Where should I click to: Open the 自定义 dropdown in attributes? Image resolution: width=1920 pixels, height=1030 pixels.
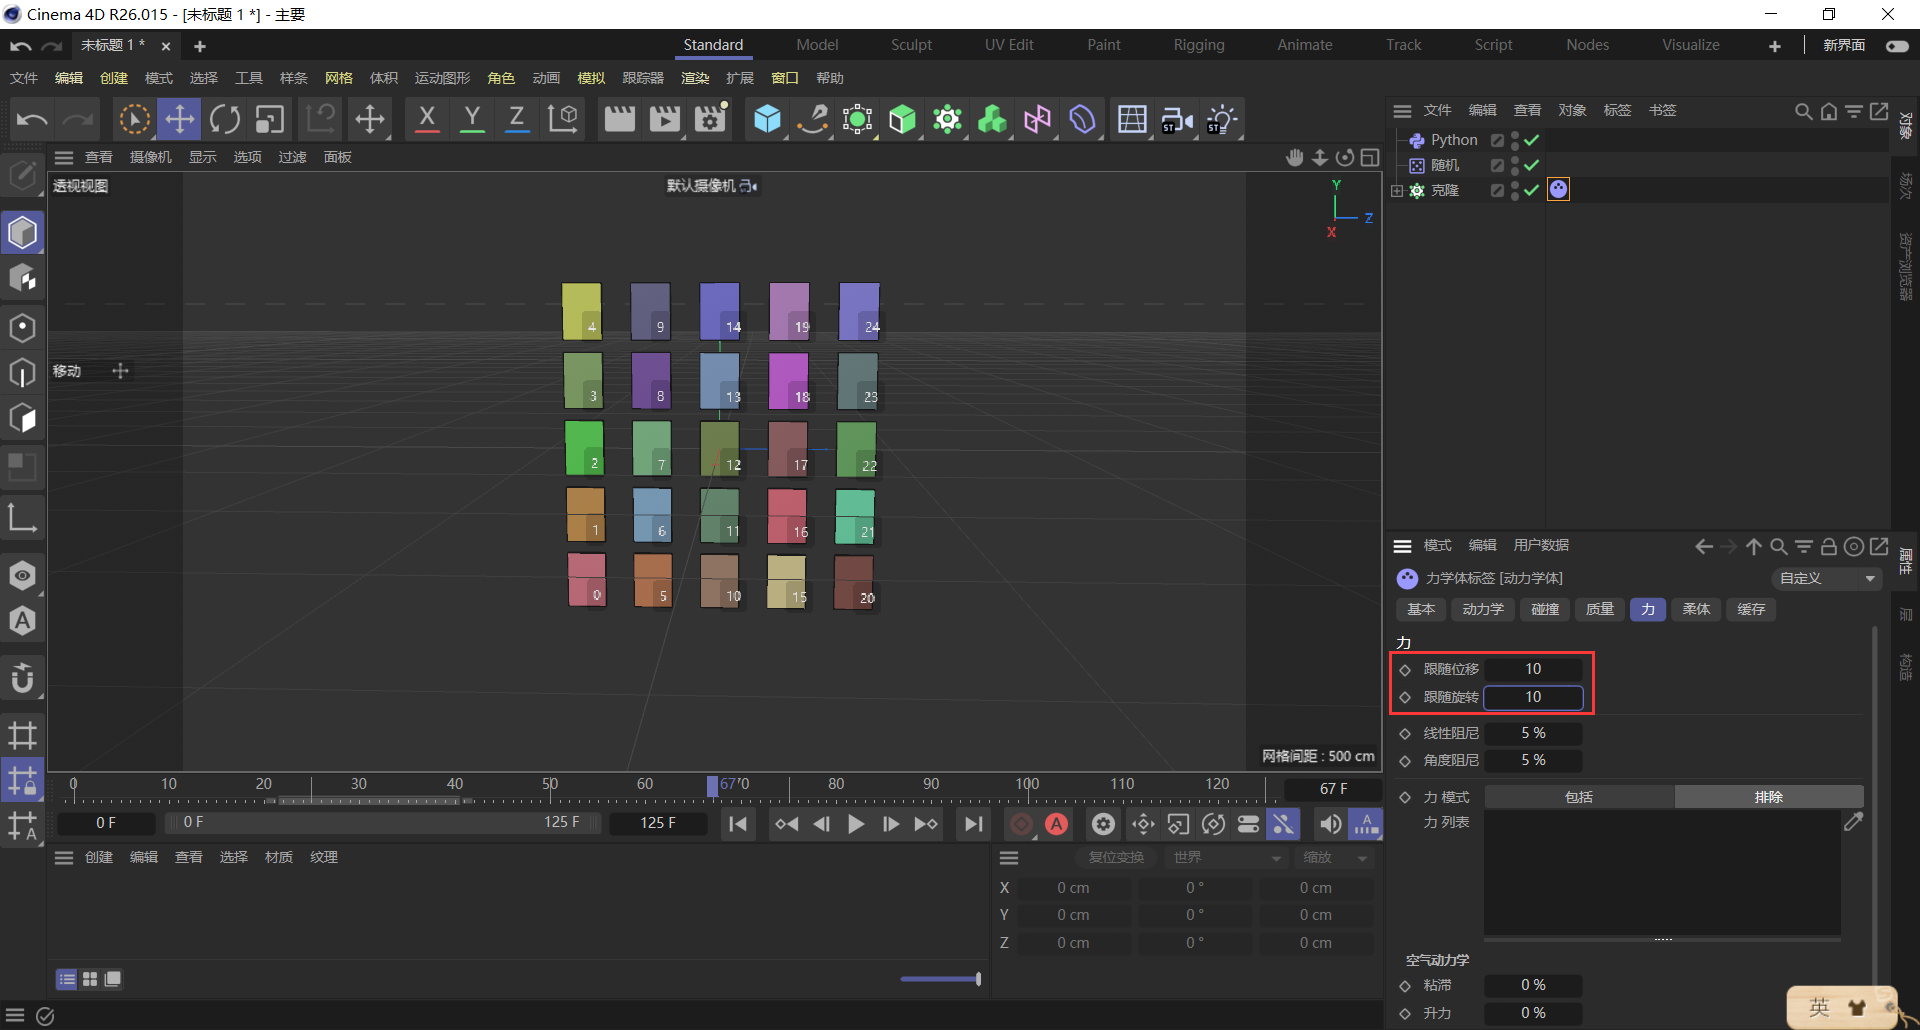[1827, 578]
